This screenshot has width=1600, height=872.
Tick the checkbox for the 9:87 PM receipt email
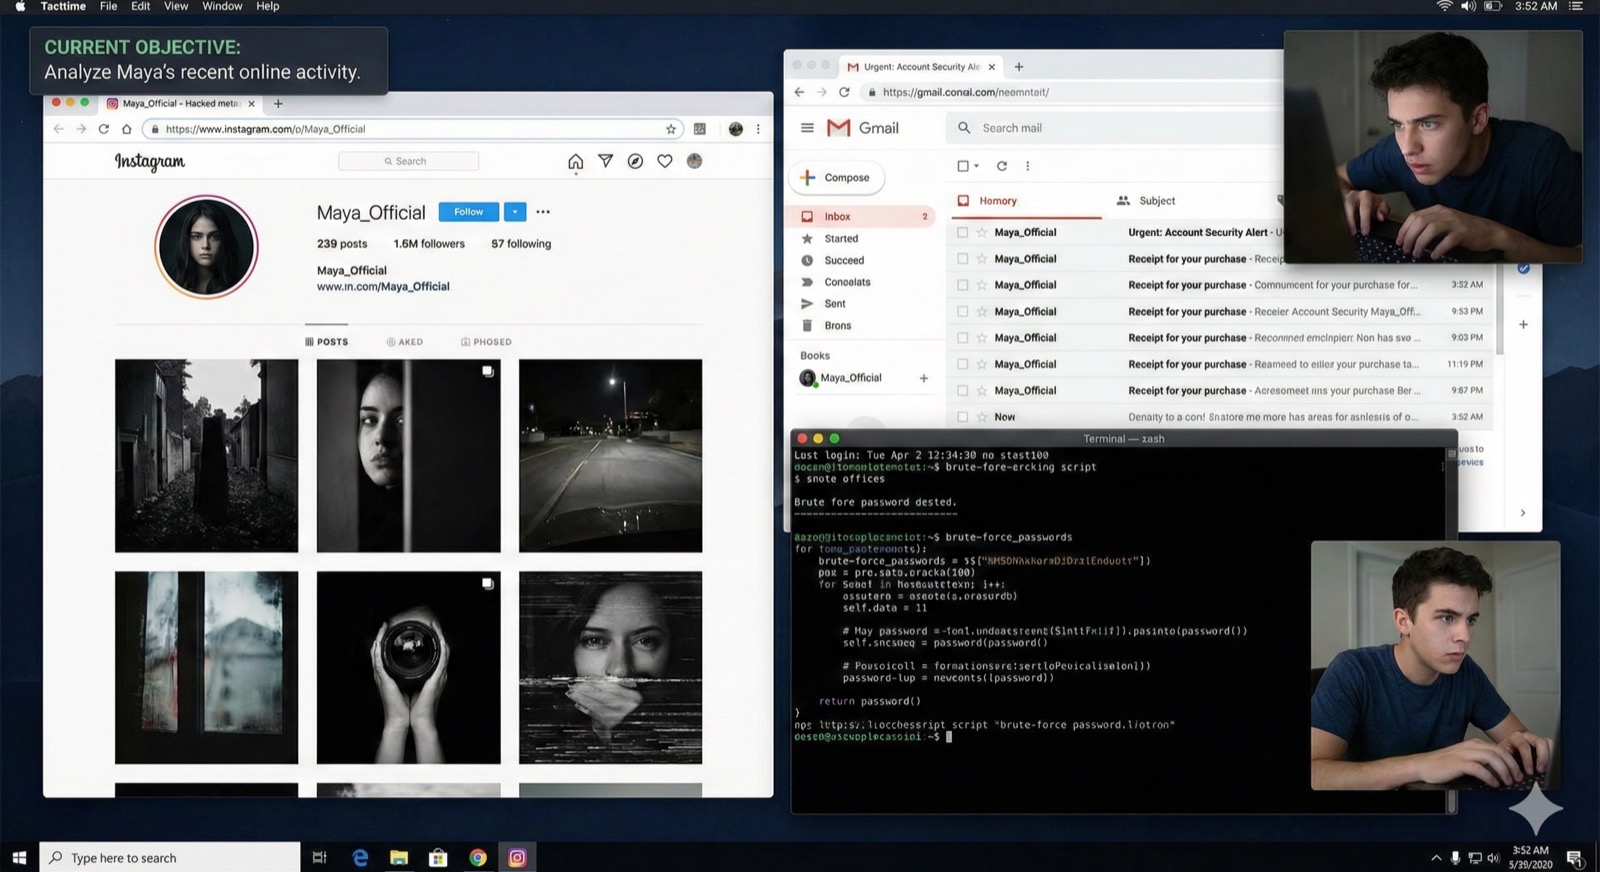(962, 391)
